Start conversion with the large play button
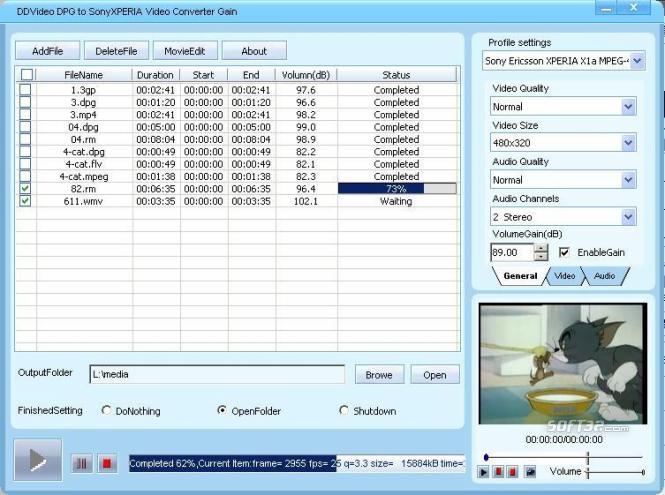This screenshot has height=495, width=665. pos(38,460)
